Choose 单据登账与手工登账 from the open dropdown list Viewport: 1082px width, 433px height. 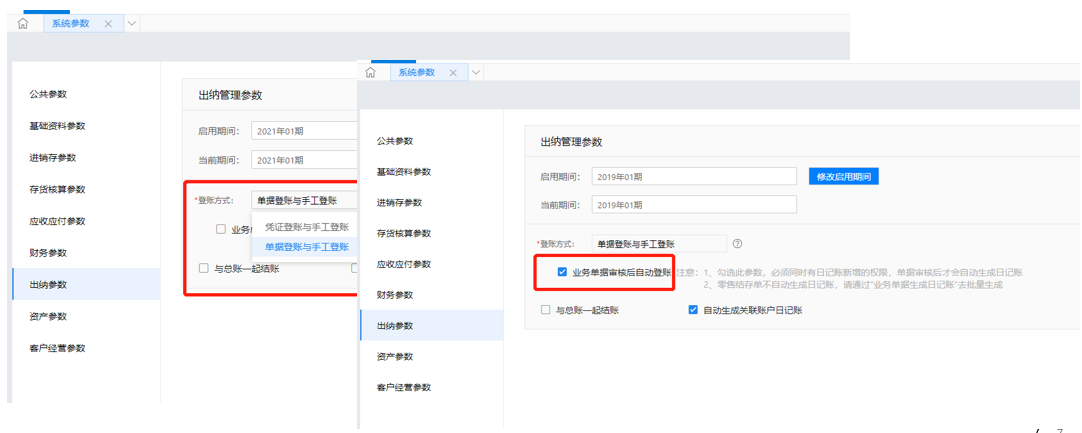306,247
